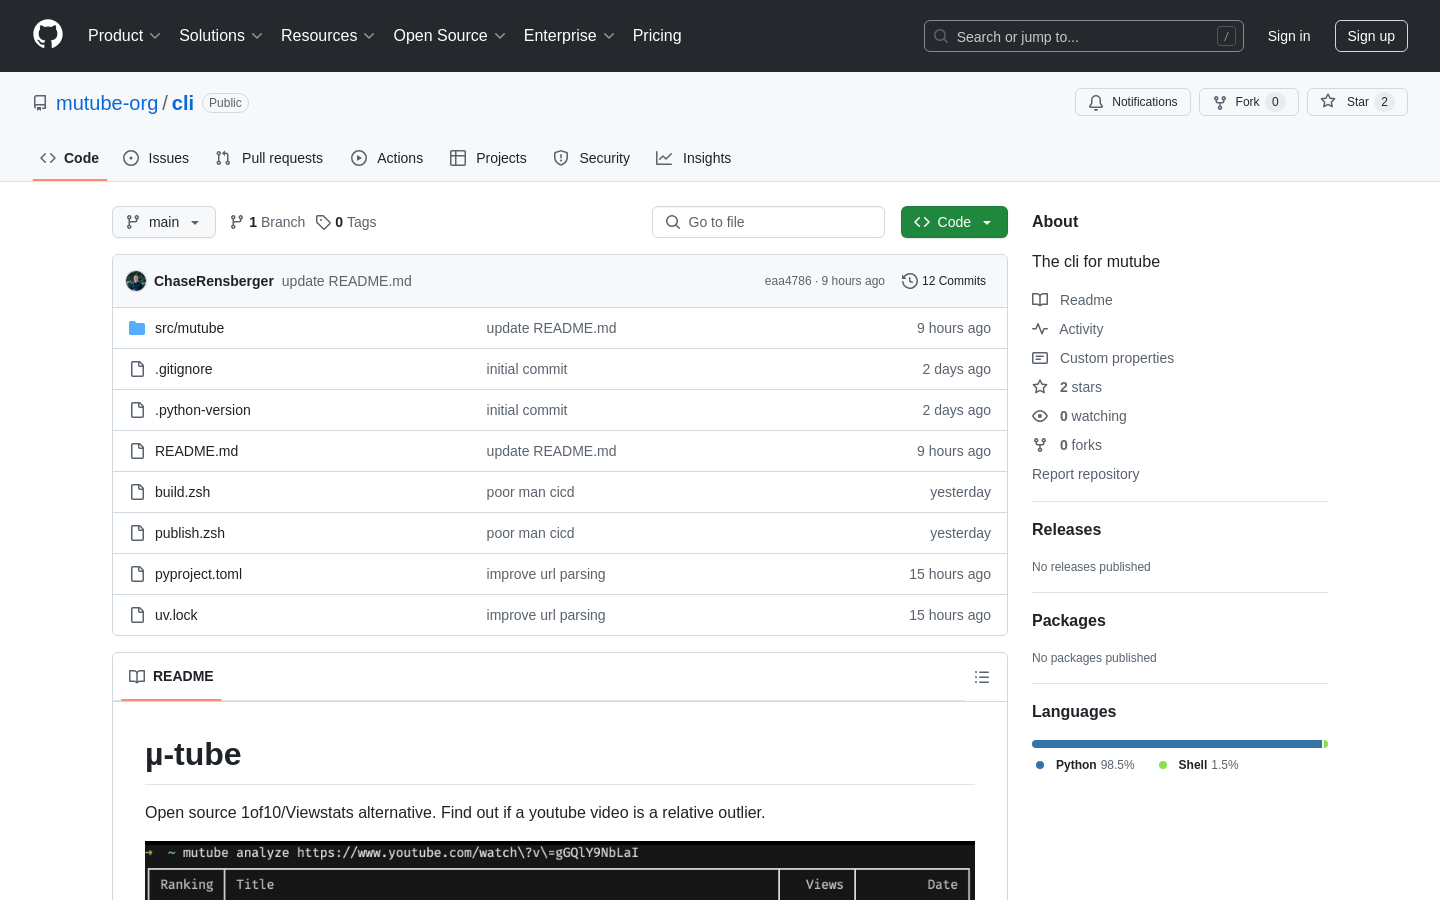Click the src/mutube folder icon

pos(137,328)
